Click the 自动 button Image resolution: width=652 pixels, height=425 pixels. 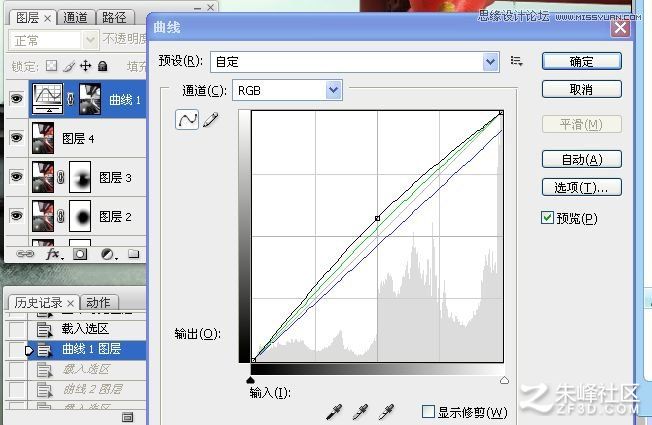pos(581,159)
